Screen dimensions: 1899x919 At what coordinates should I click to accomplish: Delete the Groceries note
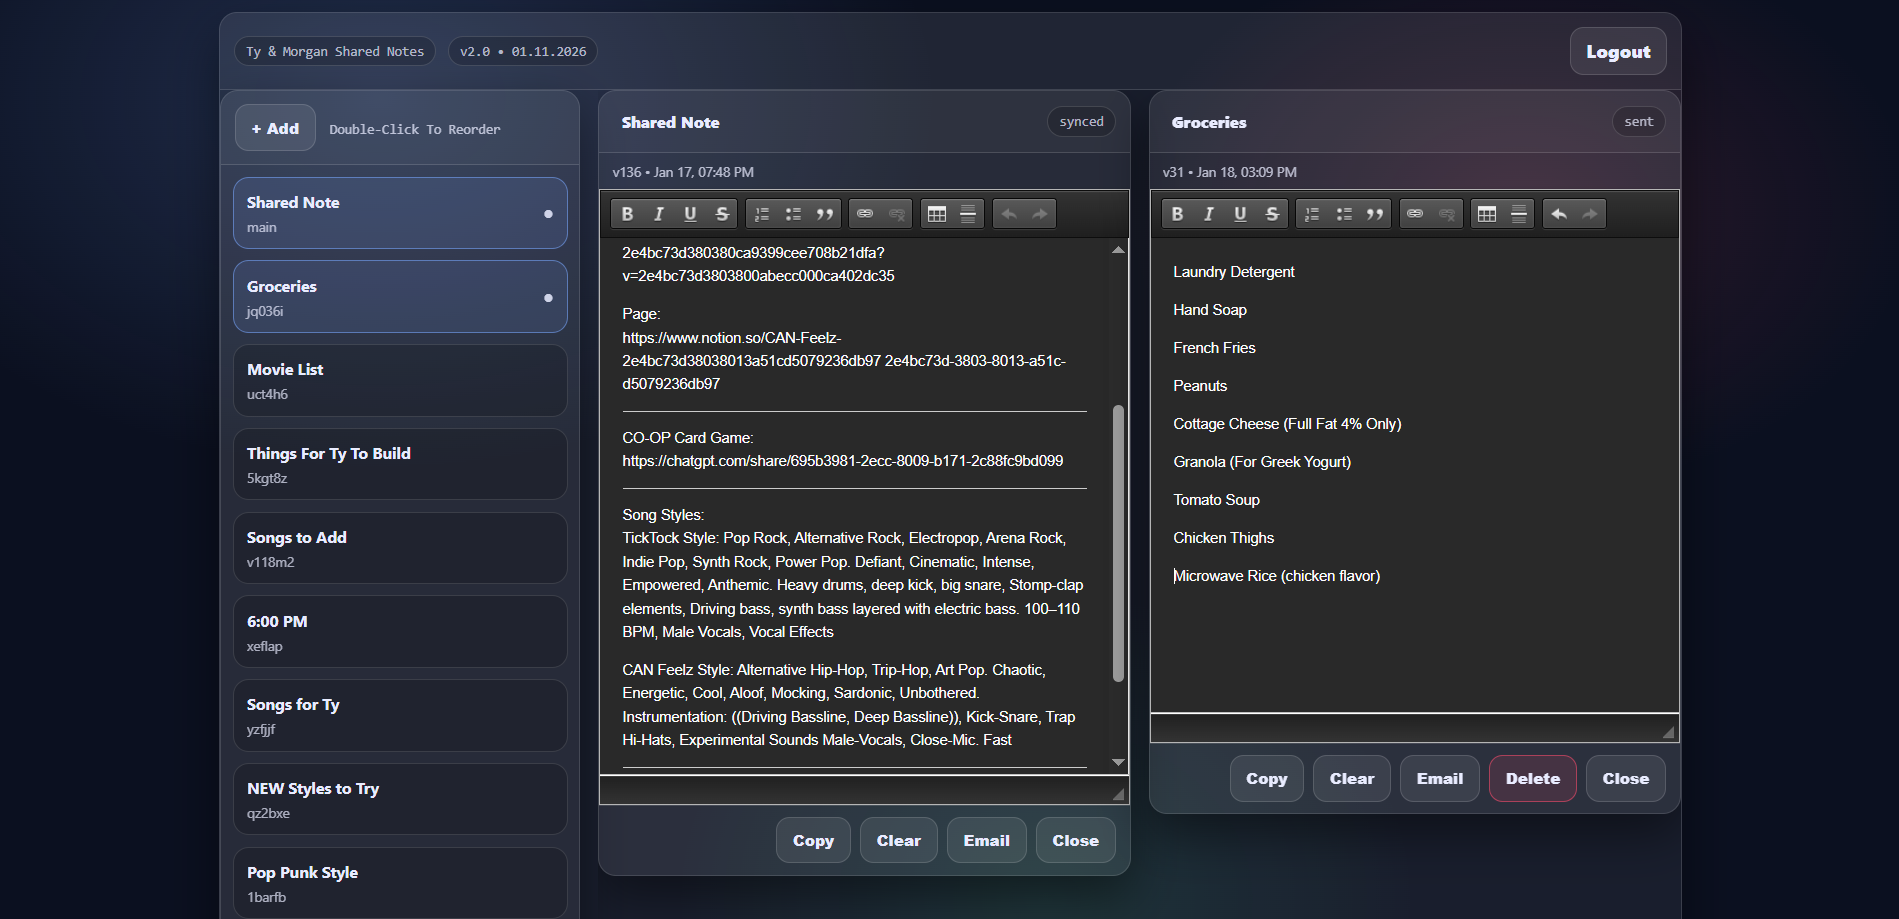pyautogui.click(x=1531, y=778)
